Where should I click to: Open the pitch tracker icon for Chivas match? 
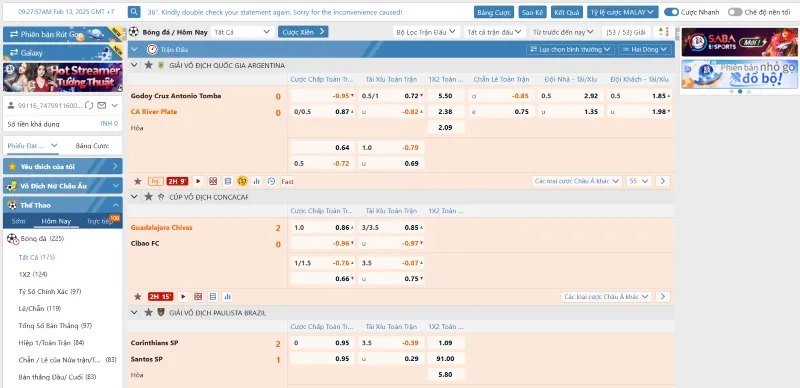coord(198,297)
